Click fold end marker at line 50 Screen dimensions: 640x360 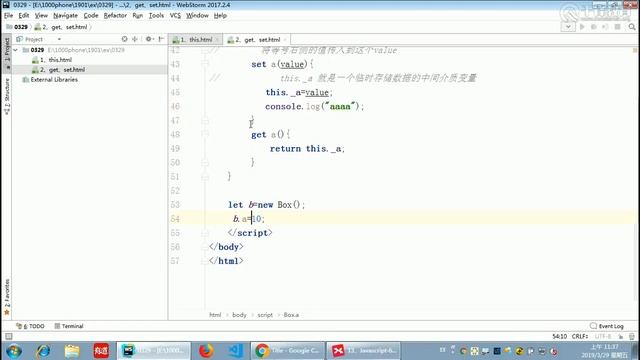205,162
